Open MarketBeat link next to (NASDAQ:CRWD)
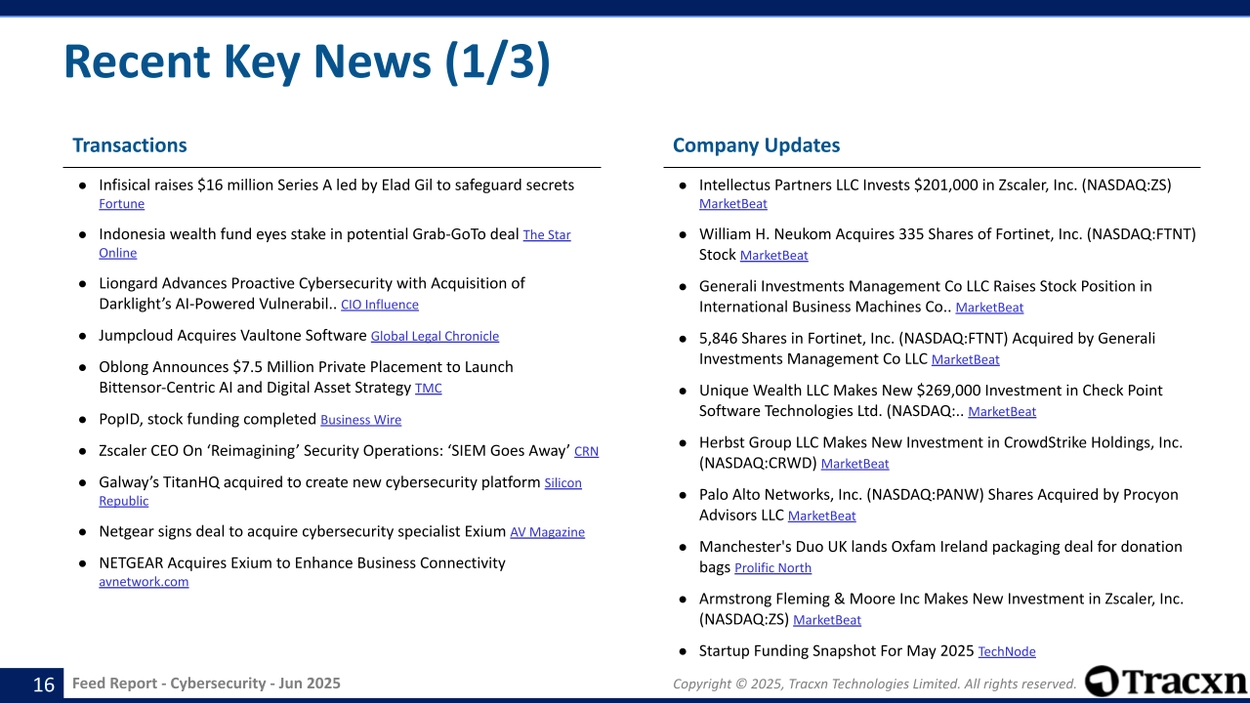 click(855, 464)
